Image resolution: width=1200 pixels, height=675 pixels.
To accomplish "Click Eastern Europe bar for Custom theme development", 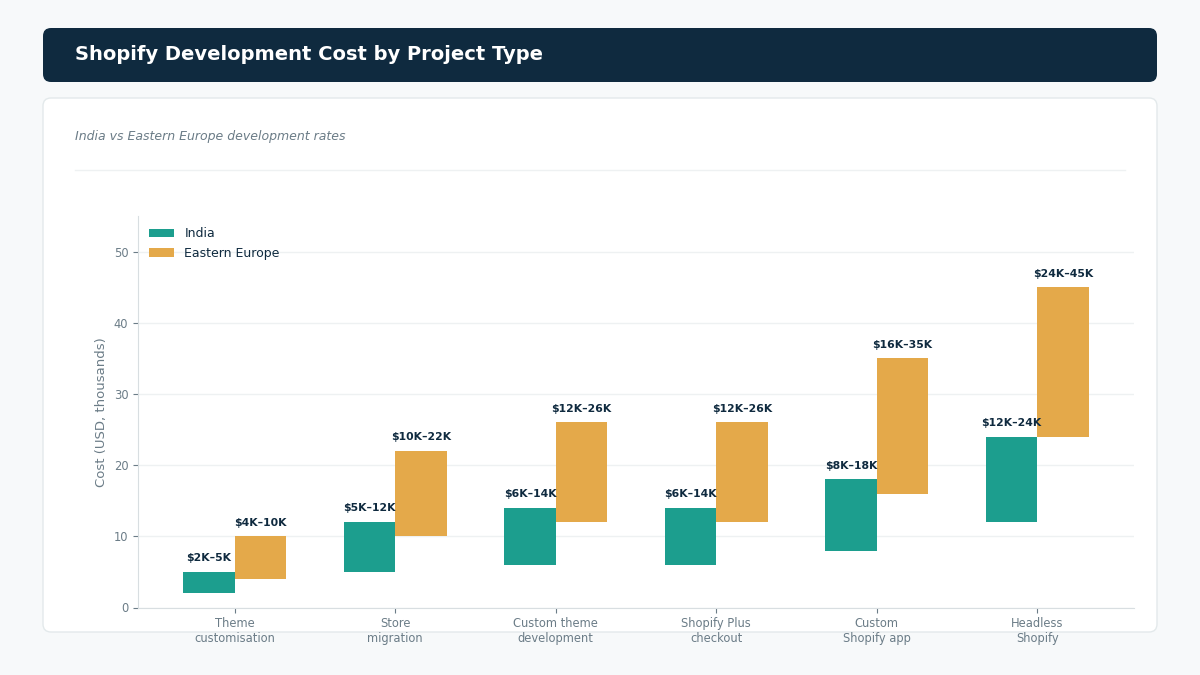I will pos(581,472).
